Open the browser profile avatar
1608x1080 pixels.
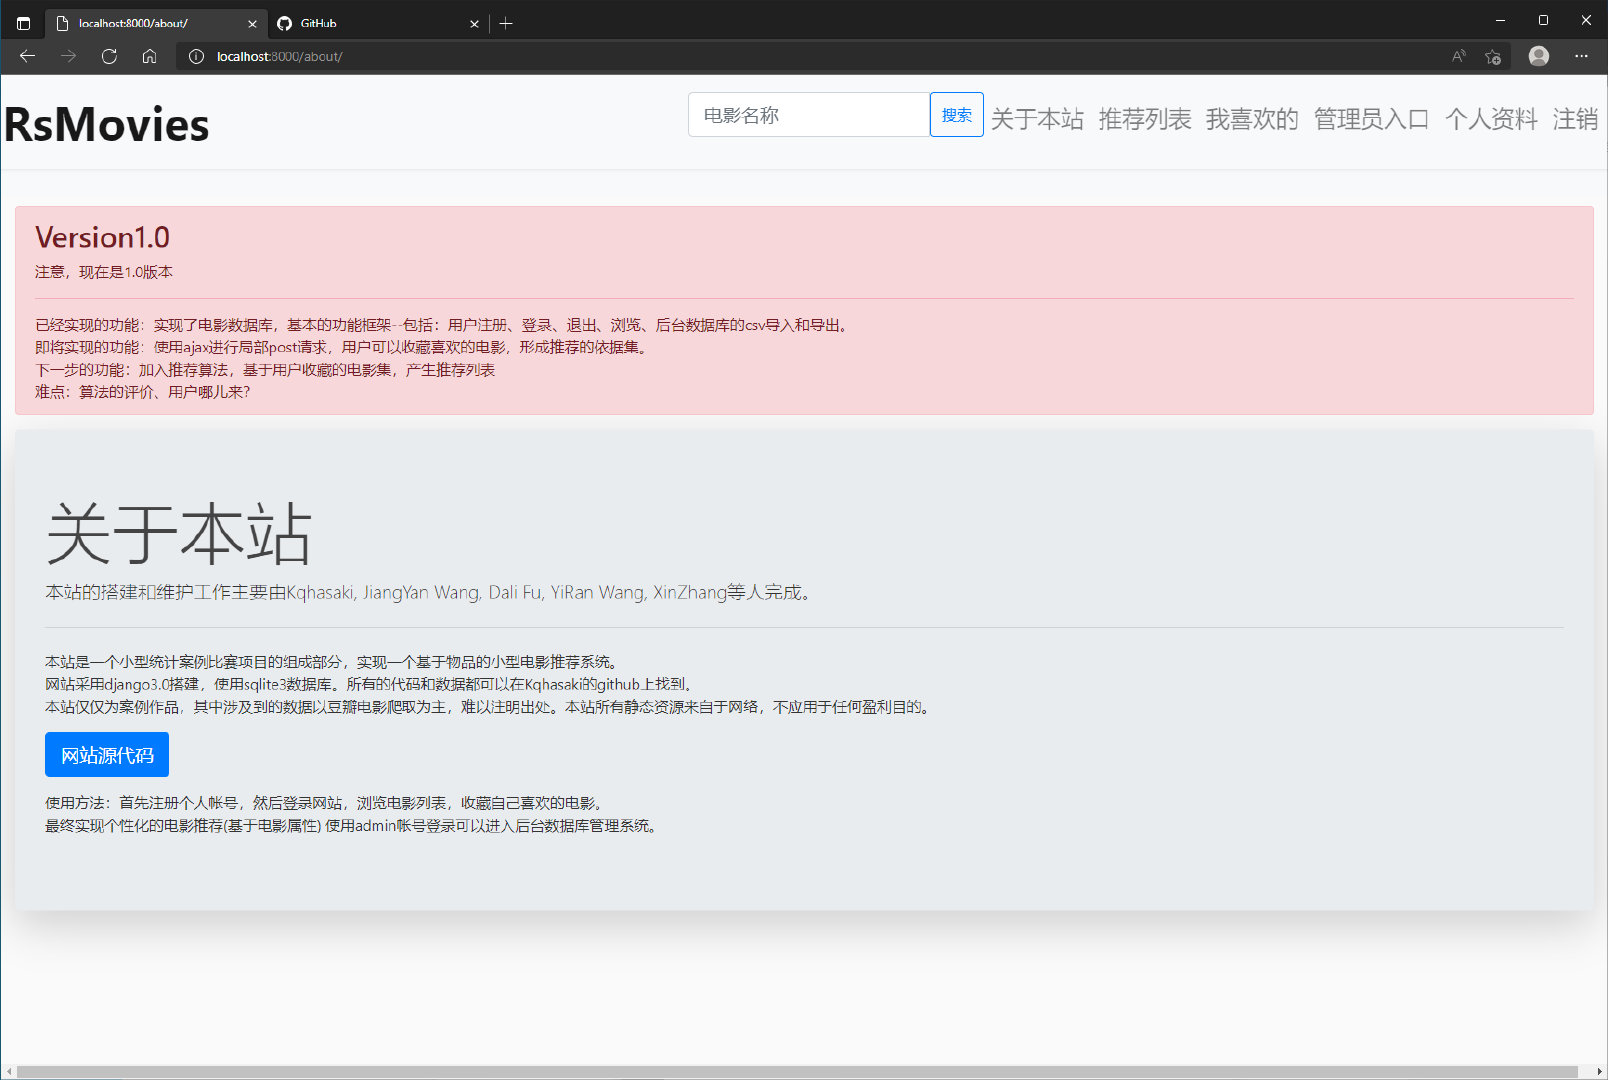tap(1539, 56)
